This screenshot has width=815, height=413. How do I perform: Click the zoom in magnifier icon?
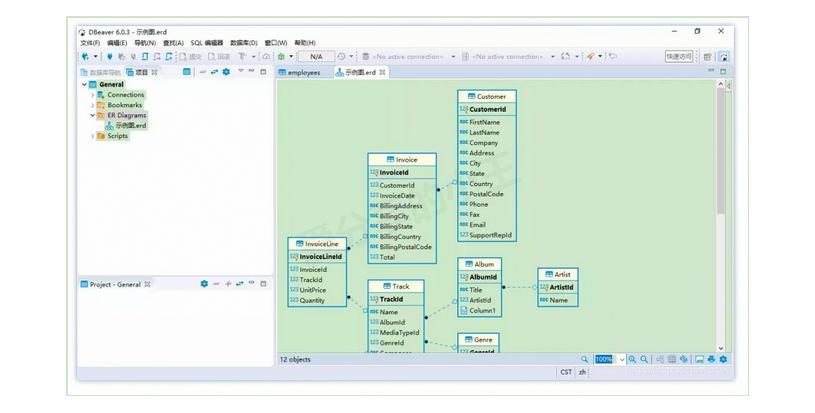(633, 359)
